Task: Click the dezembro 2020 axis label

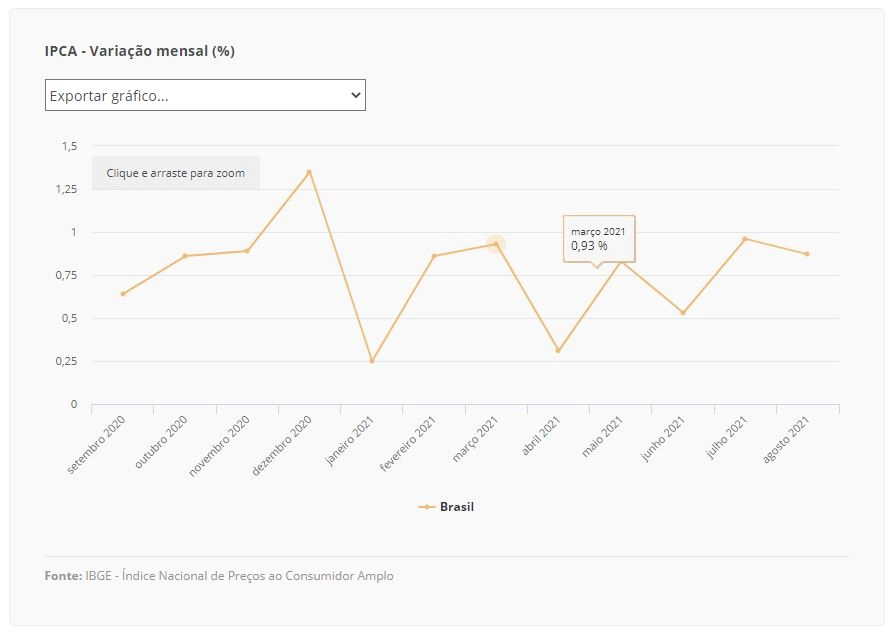Action: pyautogui.click(x=282, y=445)
